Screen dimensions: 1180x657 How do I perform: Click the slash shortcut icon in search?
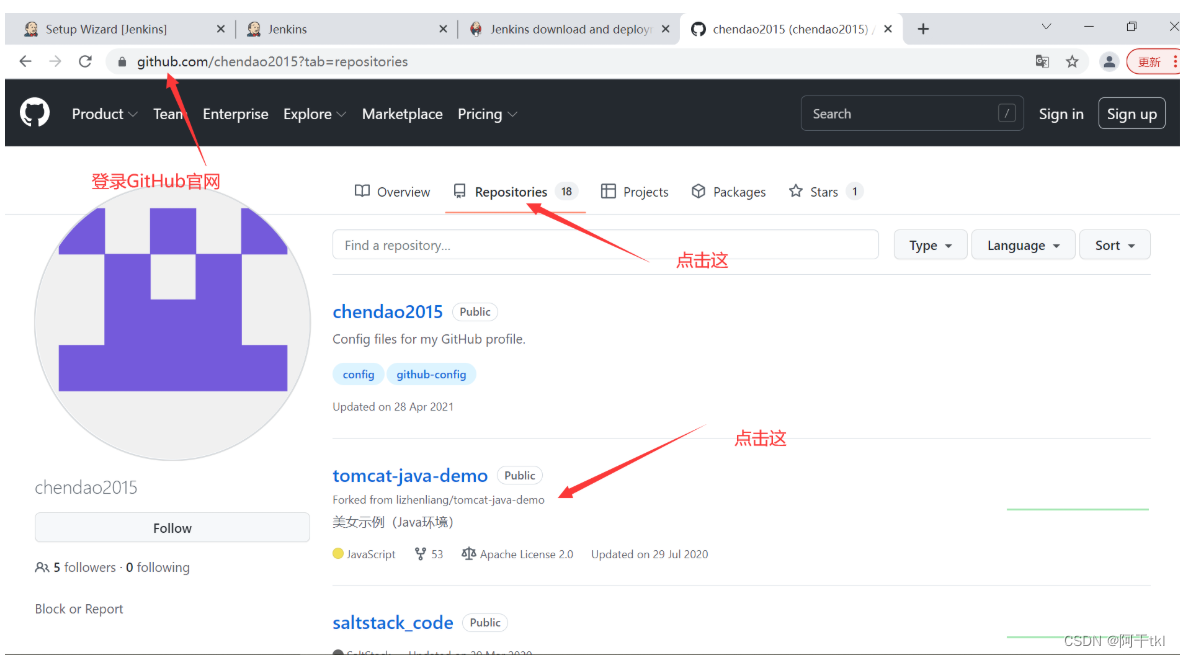coord(1007,113)
